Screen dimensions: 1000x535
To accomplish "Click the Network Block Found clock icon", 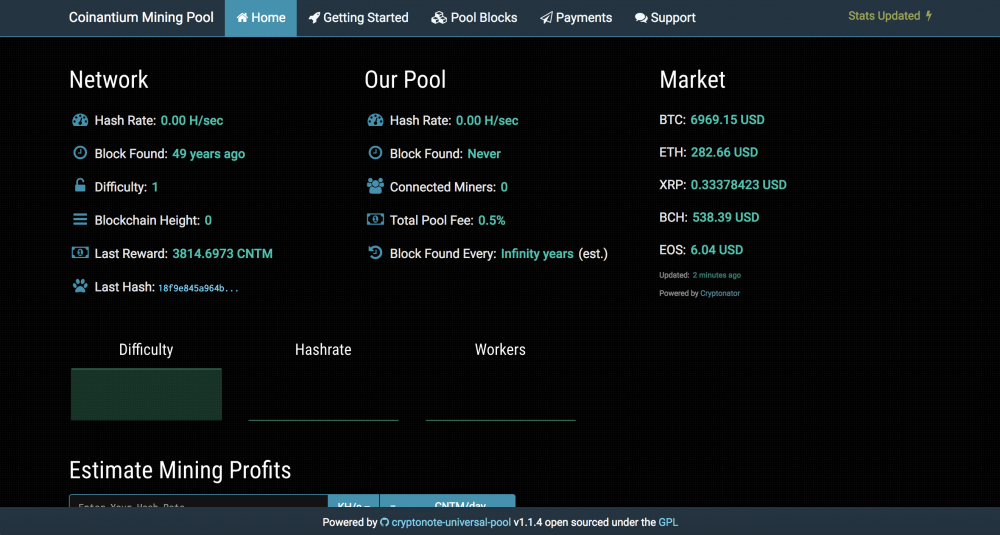I will pyautogui.click(x=80, y=152).
